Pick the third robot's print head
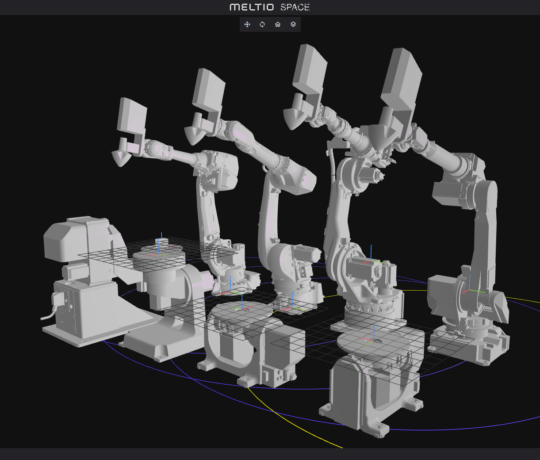 click(x=307, y=86)
